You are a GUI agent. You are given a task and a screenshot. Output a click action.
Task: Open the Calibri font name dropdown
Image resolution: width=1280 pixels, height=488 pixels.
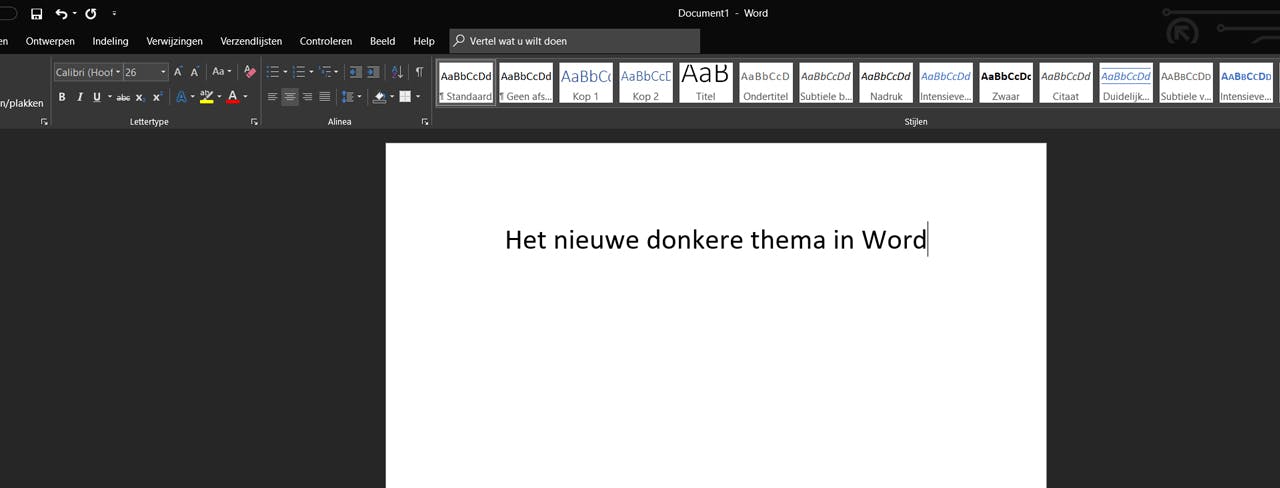pos(118,72)
